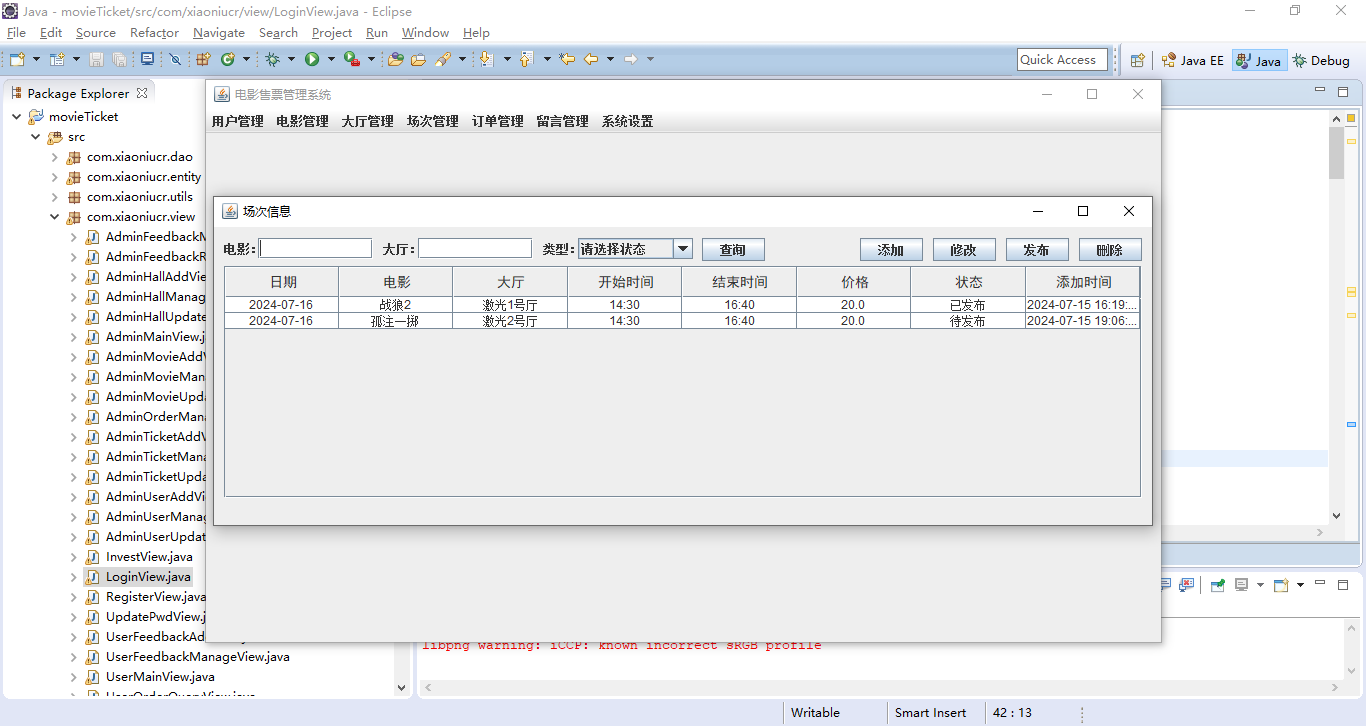Select the 战狼2 table row

(682, 305)
